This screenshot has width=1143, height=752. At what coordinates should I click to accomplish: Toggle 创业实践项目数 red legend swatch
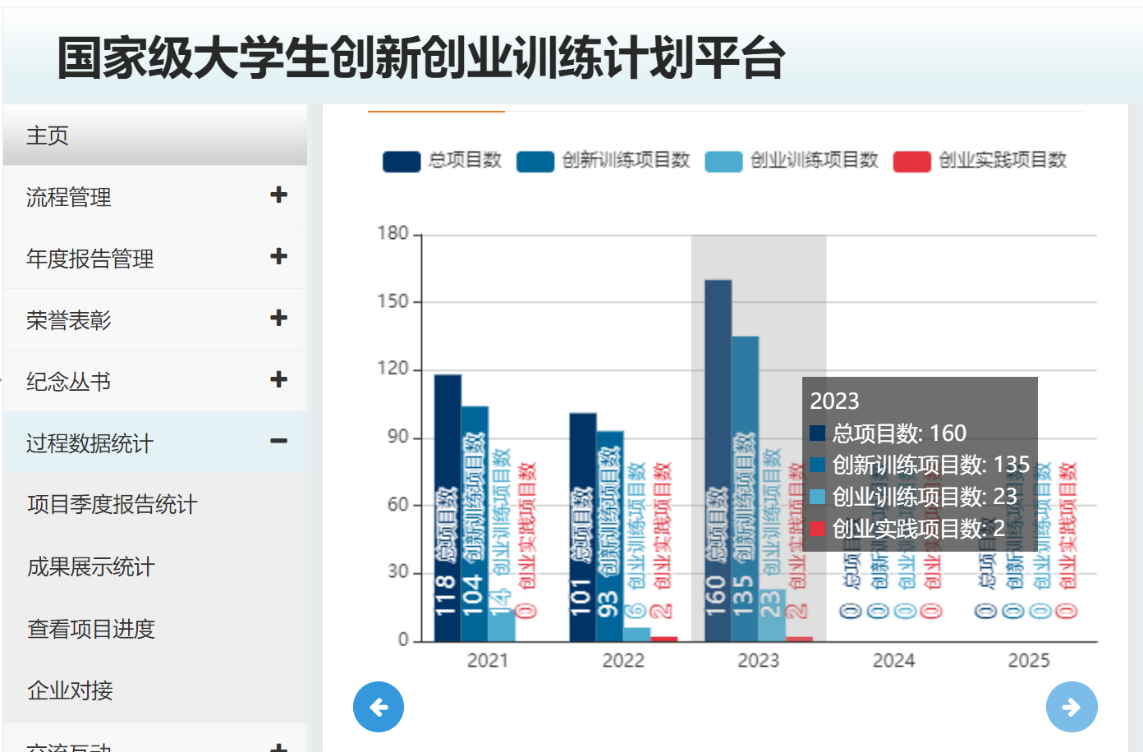[x=911, y=161]
